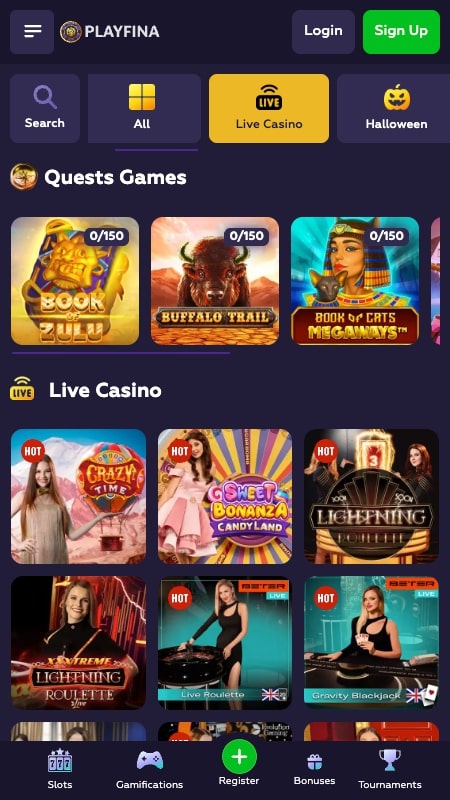Launch Sweet Bonanza Candyland
The width and height of the screenshot is (450, 800).
point(225,496)
